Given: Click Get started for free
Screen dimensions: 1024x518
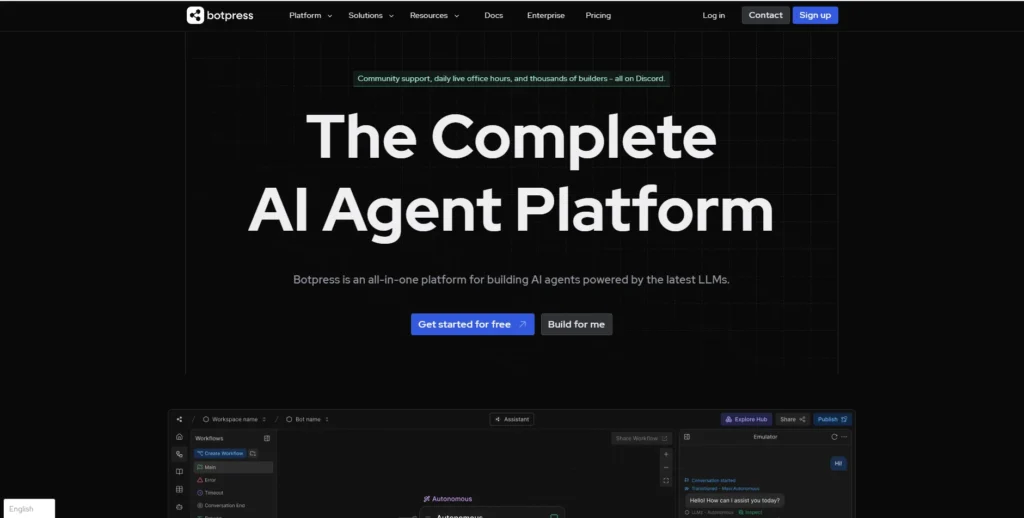Looking at the screenshot, I should pos(472,324).
